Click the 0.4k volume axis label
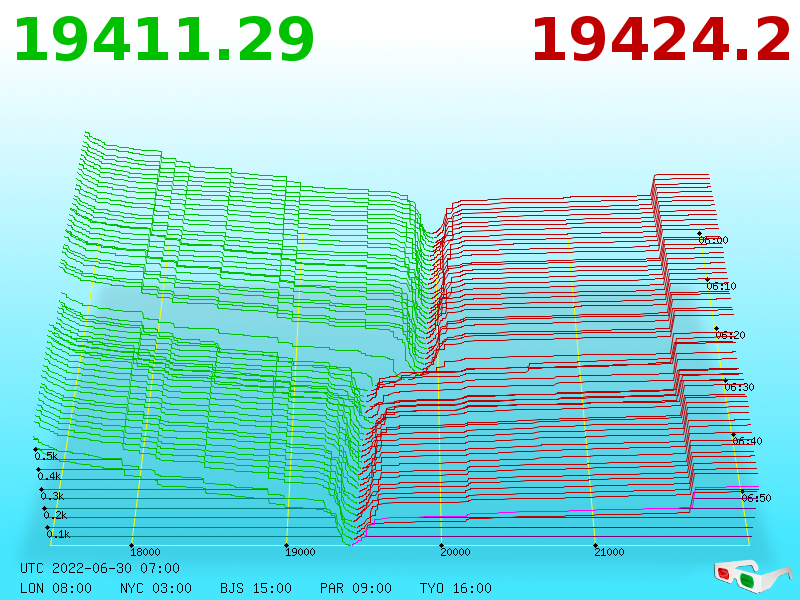 click(49, 477)
